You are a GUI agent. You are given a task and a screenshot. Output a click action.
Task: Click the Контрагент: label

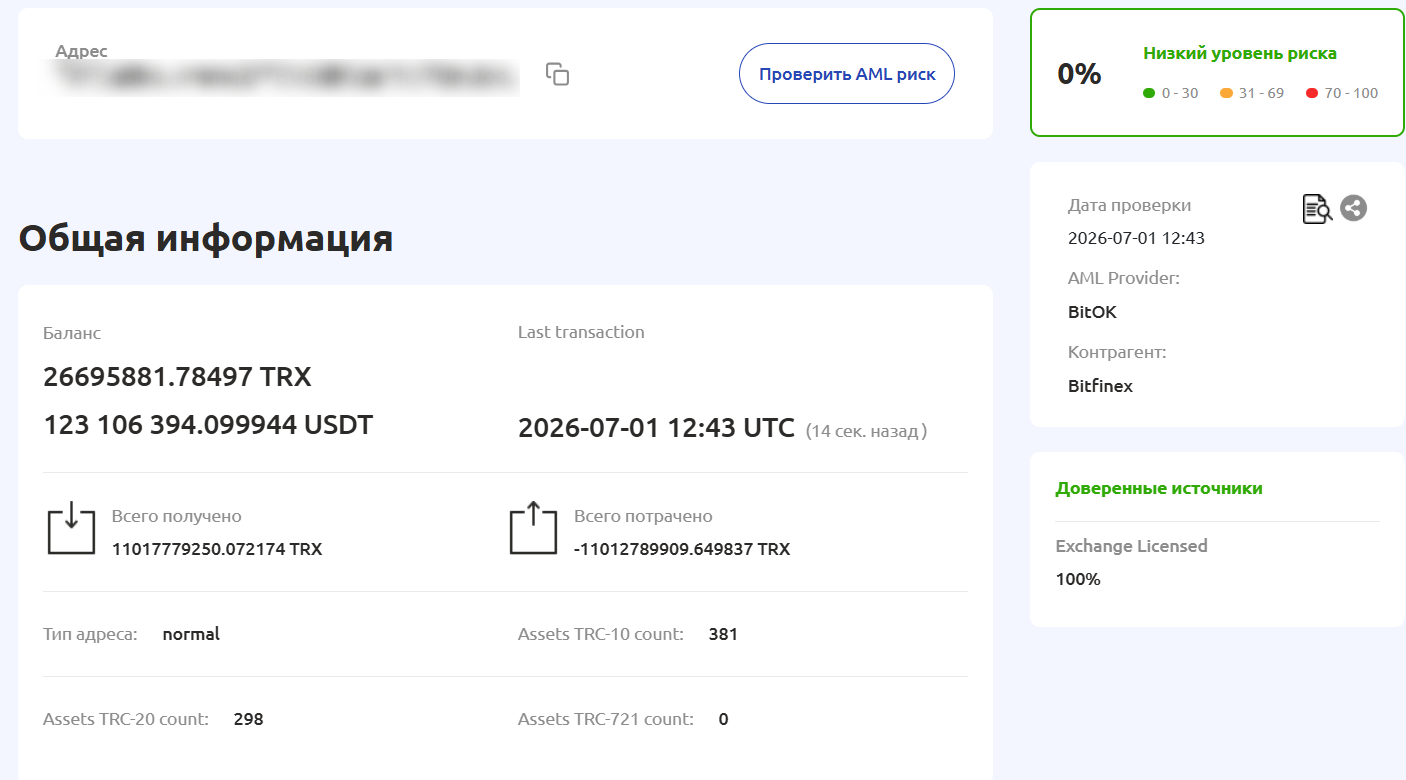[x=1117, y=352]
